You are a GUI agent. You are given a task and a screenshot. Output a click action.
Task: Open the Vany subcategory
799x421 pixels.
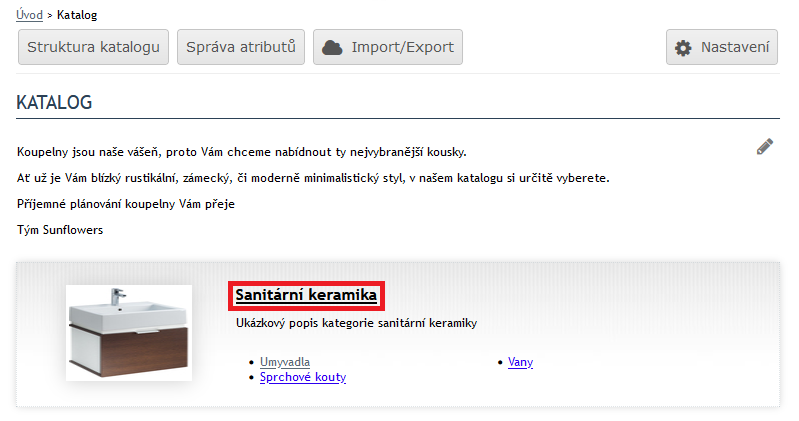coord(520,362)
